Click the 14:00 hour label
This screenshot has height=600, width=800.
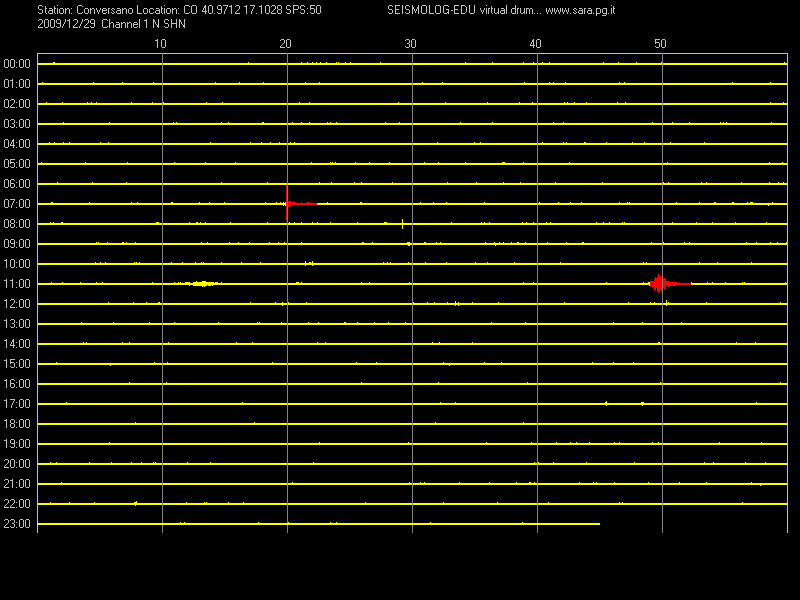[x=17, y=344]
